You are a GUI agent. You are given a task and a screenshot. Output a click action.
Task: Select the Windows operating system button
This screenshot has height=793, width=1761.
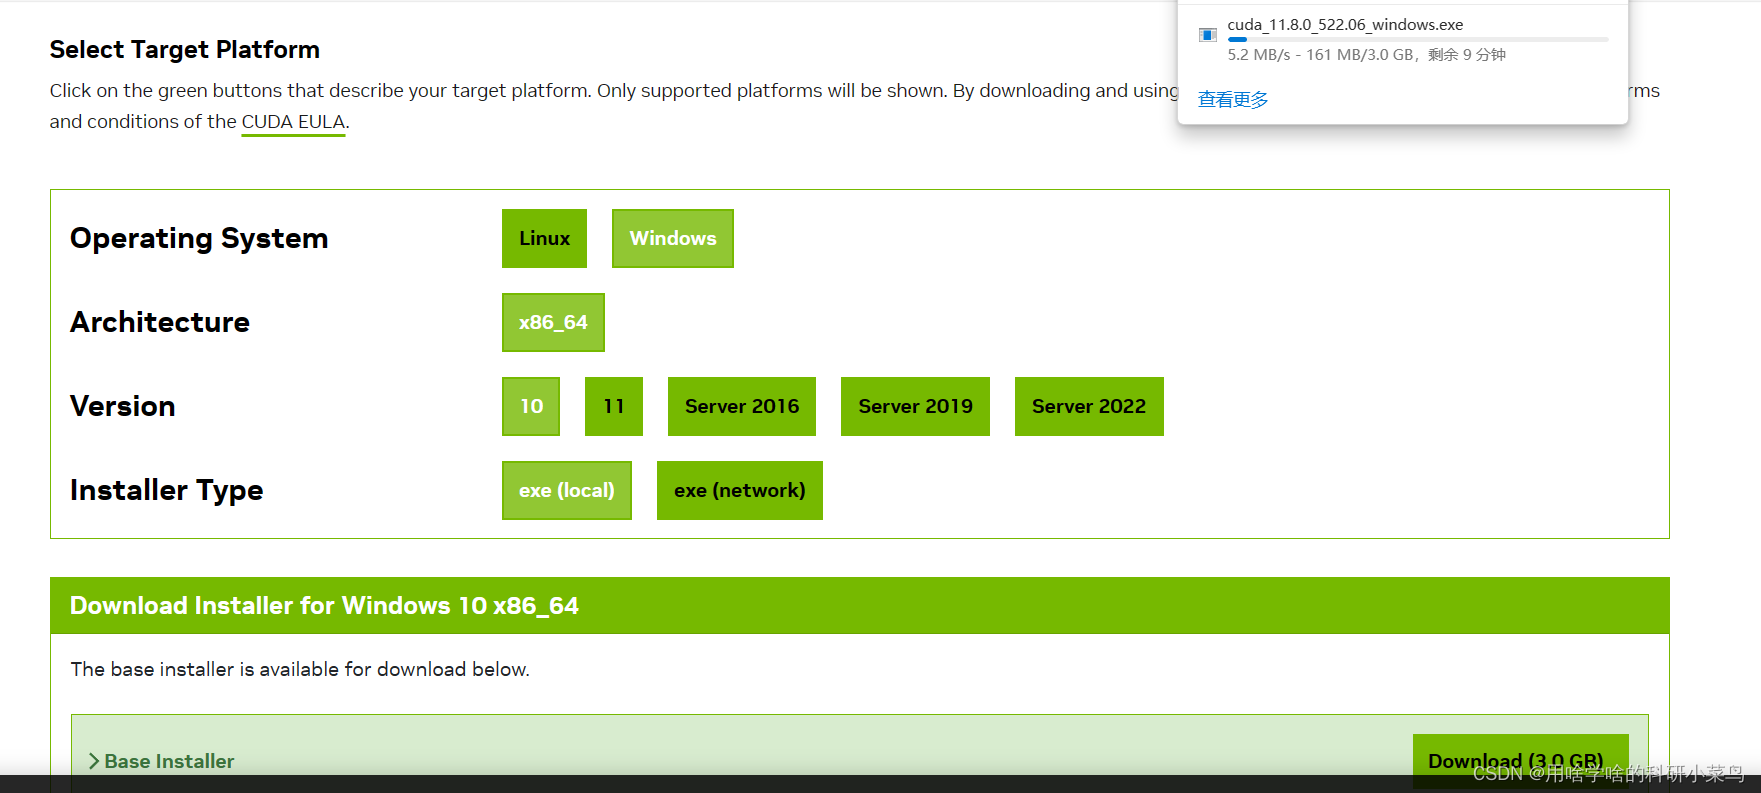tap(673, 238)
